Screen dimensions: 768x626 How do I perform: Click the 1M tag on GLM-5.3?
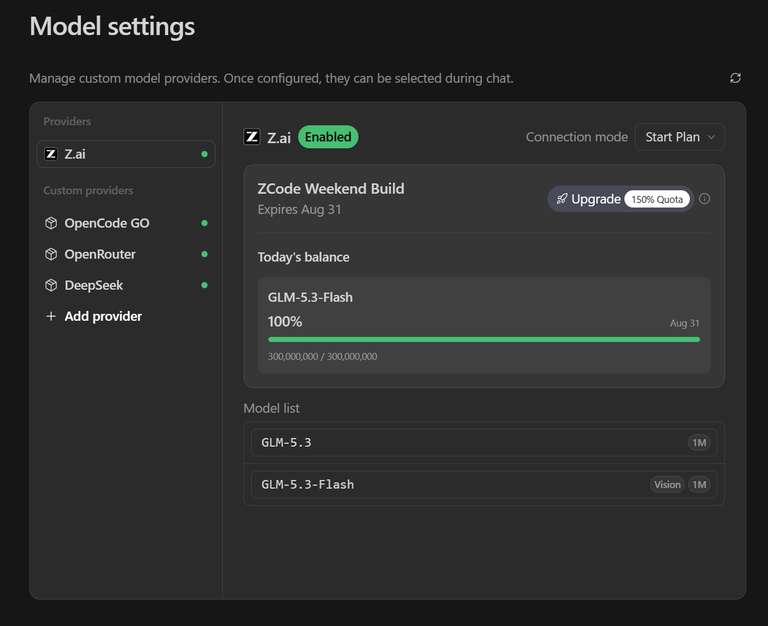point(699,443)
